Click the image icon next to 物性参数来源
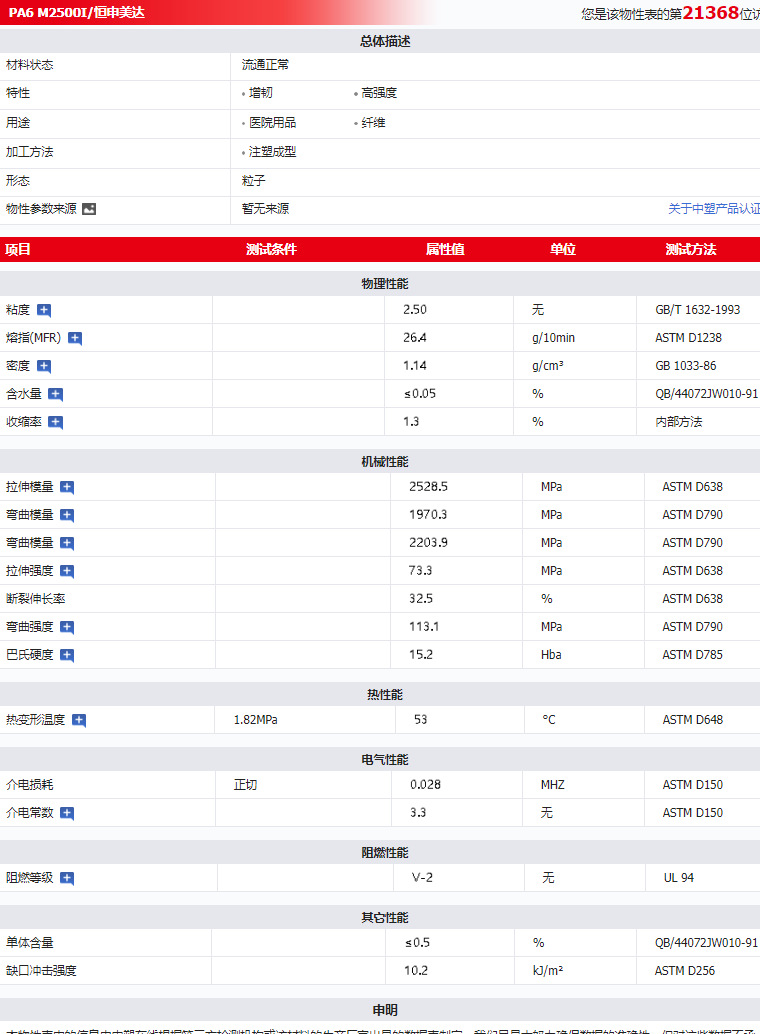760x1034 pixels. click(x=89, y=209)
